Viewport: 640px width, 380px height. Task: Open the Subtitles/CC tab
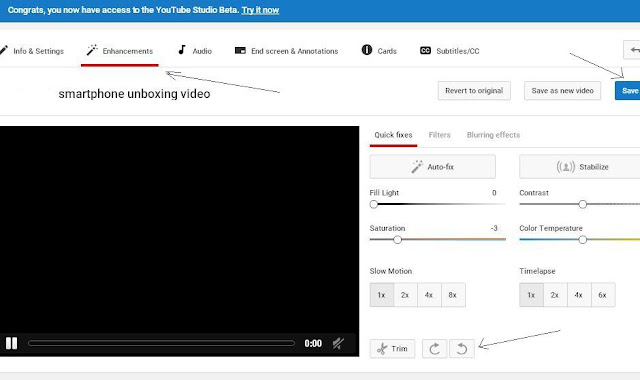coord(449,51)
